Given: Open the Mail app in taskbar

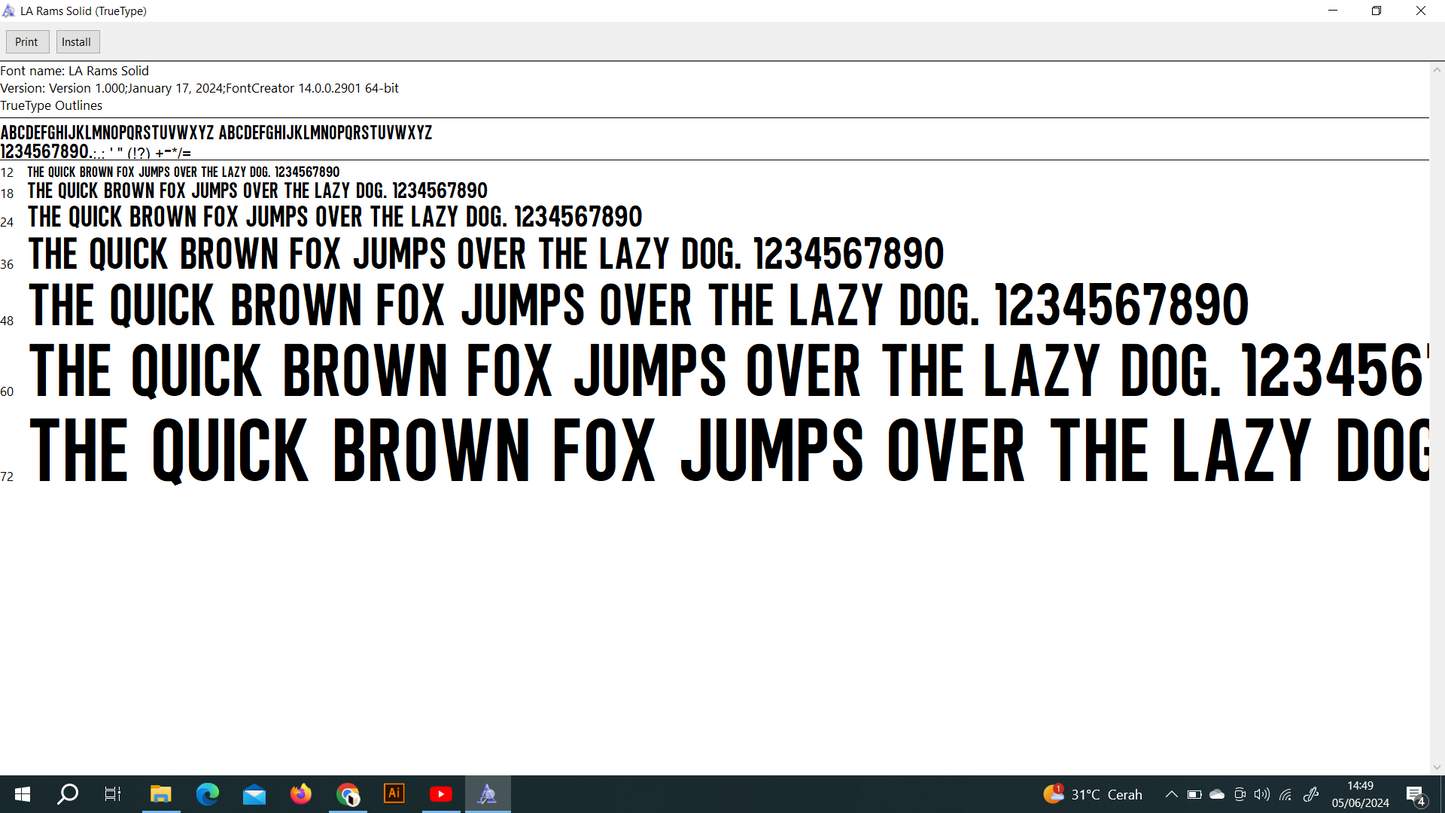Looking at the screenshot, I should (x=254, y=794).
